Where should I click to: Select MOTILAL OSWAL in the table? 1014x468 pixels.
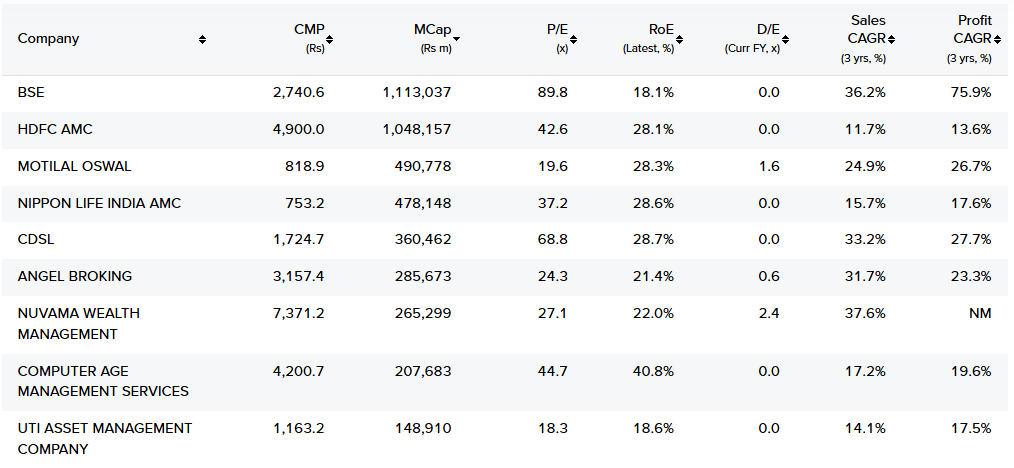[74, 166]
